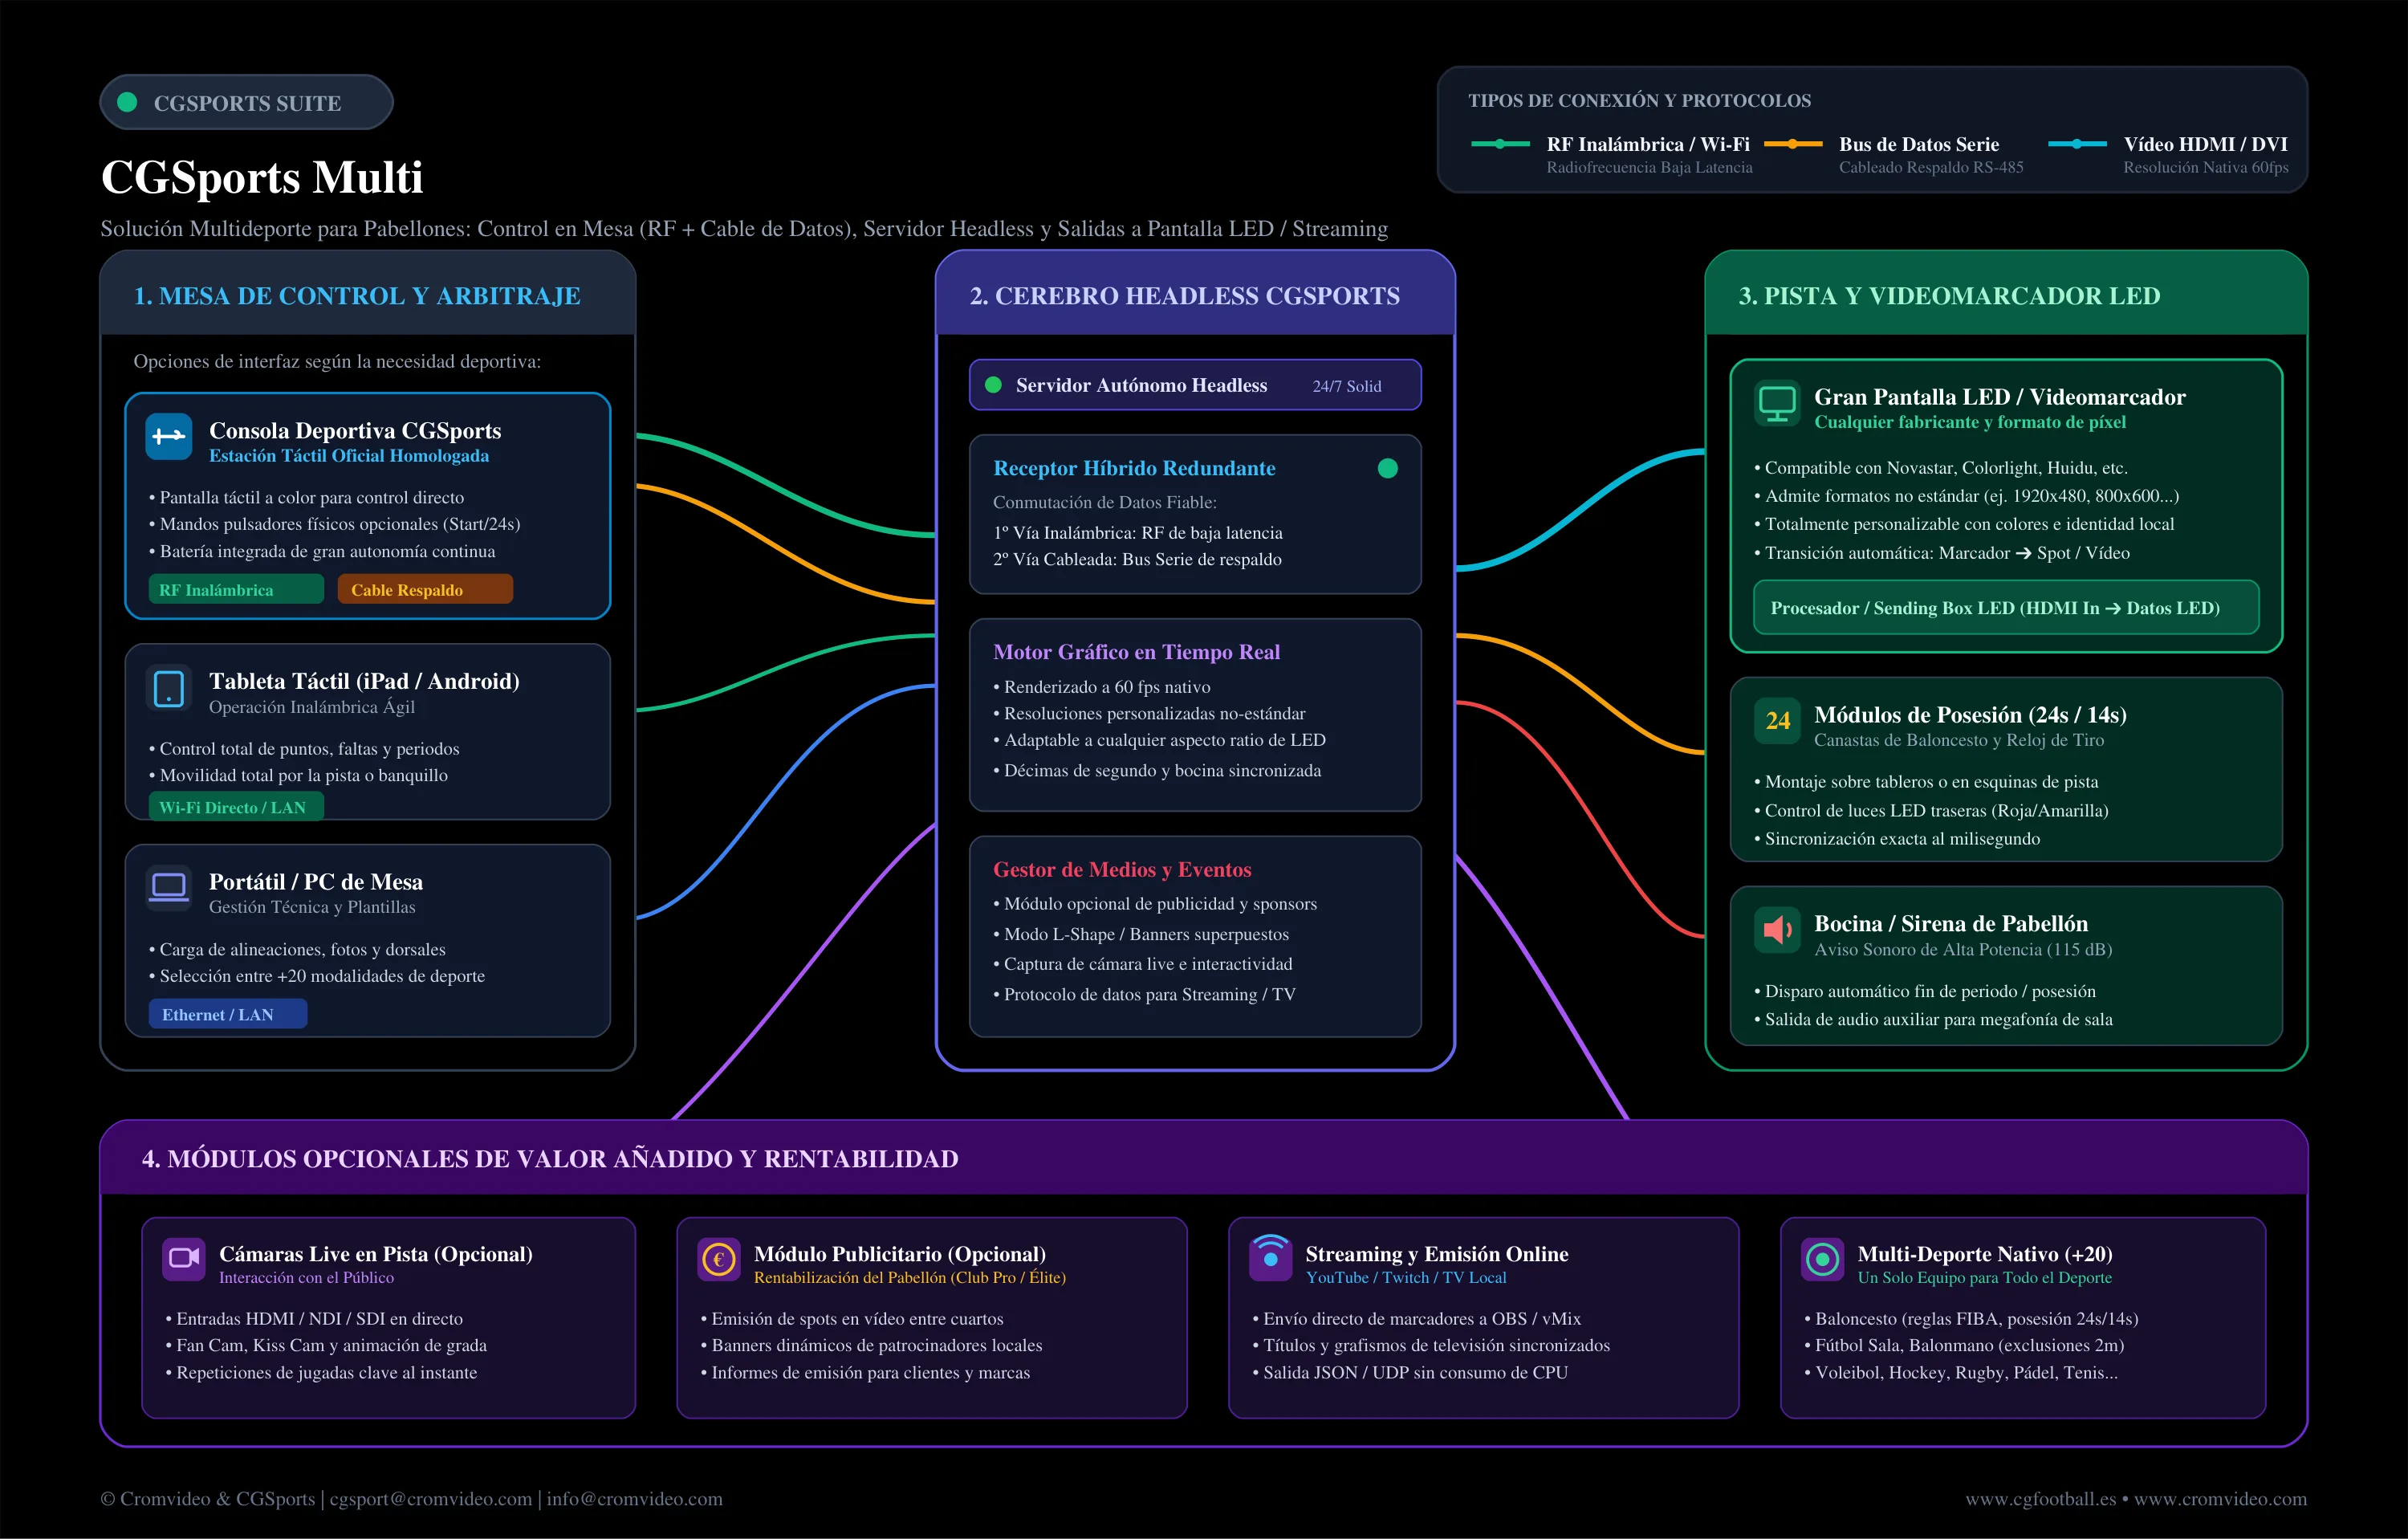The height and width of the screenshot is (1539, 2408).
Task: Click the 24/7 Solid label
Action: pyautogui.click(x=1347, y=386)
